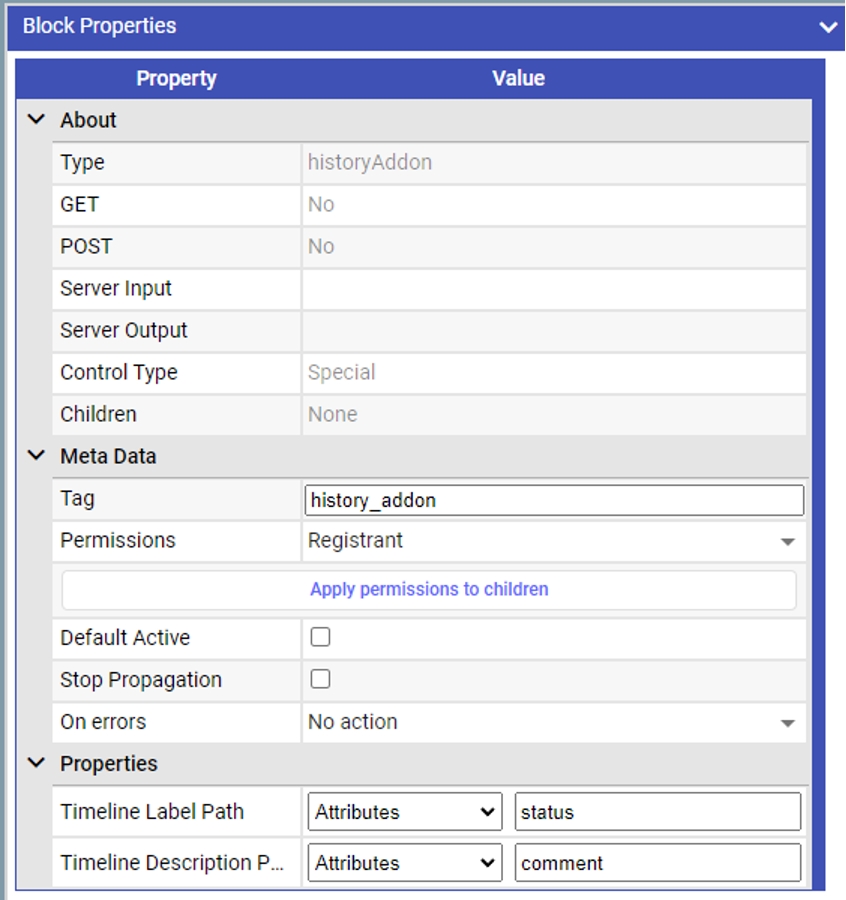Select the Server Input value cell
Image resolution: width=846 pixels, height=900 pixels.
(x=554, y=289)
